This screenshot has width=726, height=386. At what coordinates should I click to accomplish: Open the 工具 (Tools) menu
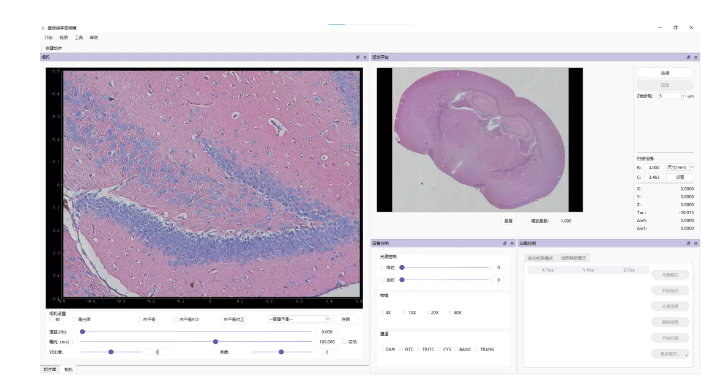(x=79, y=38)
